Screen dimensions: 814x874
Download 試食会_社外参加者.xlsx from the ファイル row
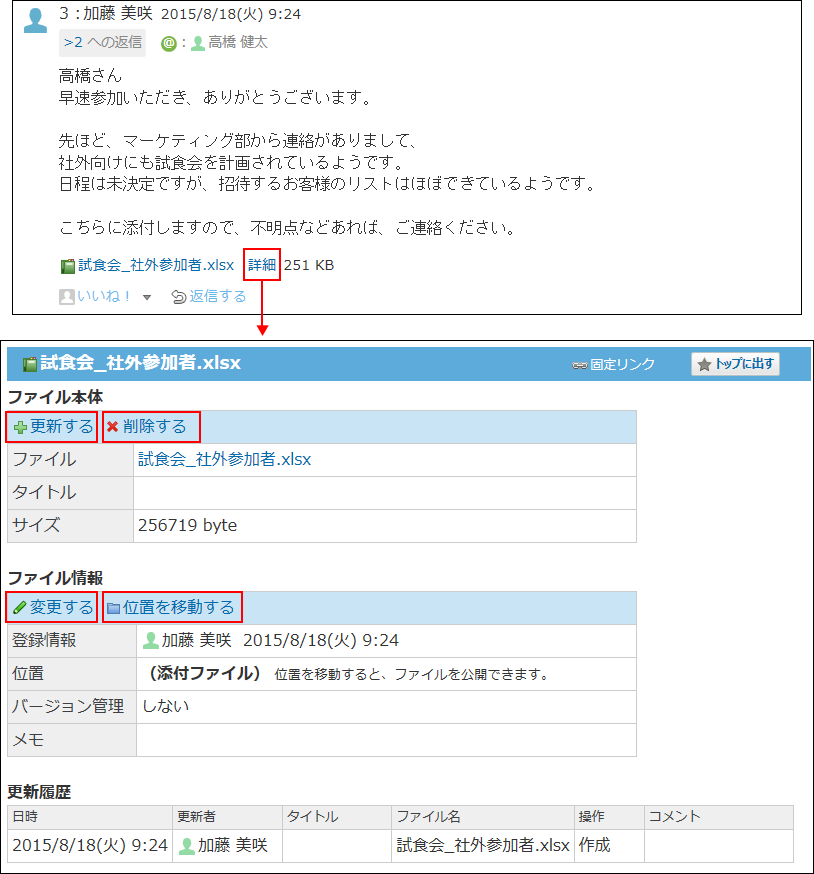(x=224, y=460)
